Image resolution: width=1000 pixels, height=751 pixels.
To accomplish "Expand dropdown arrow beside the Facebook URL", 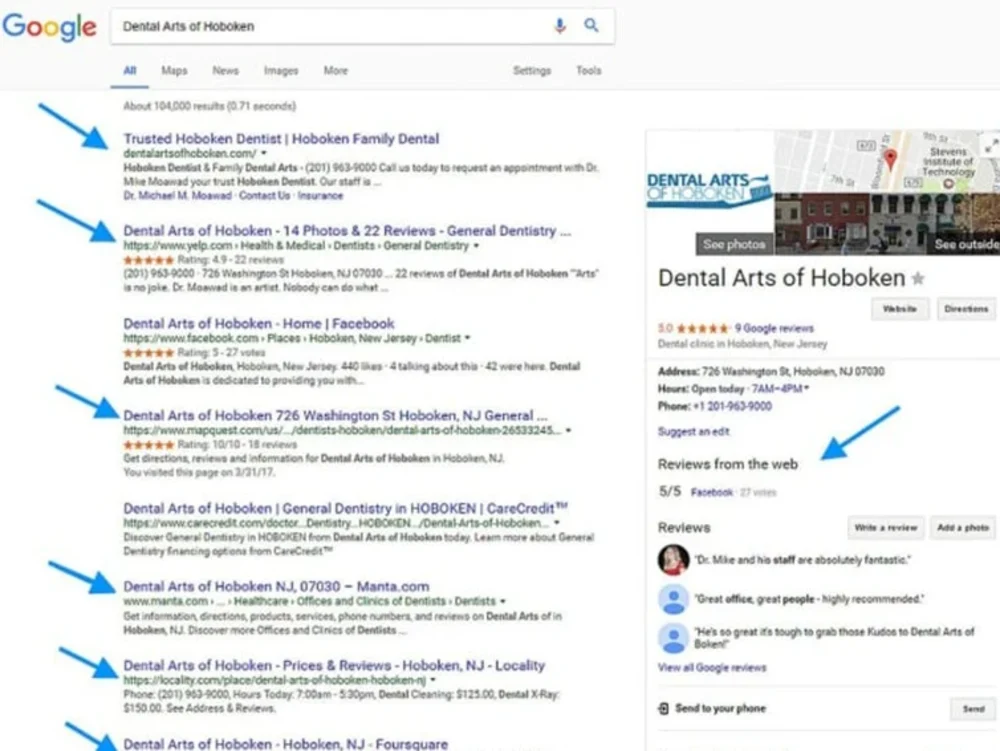I will (x=467, y=338).
